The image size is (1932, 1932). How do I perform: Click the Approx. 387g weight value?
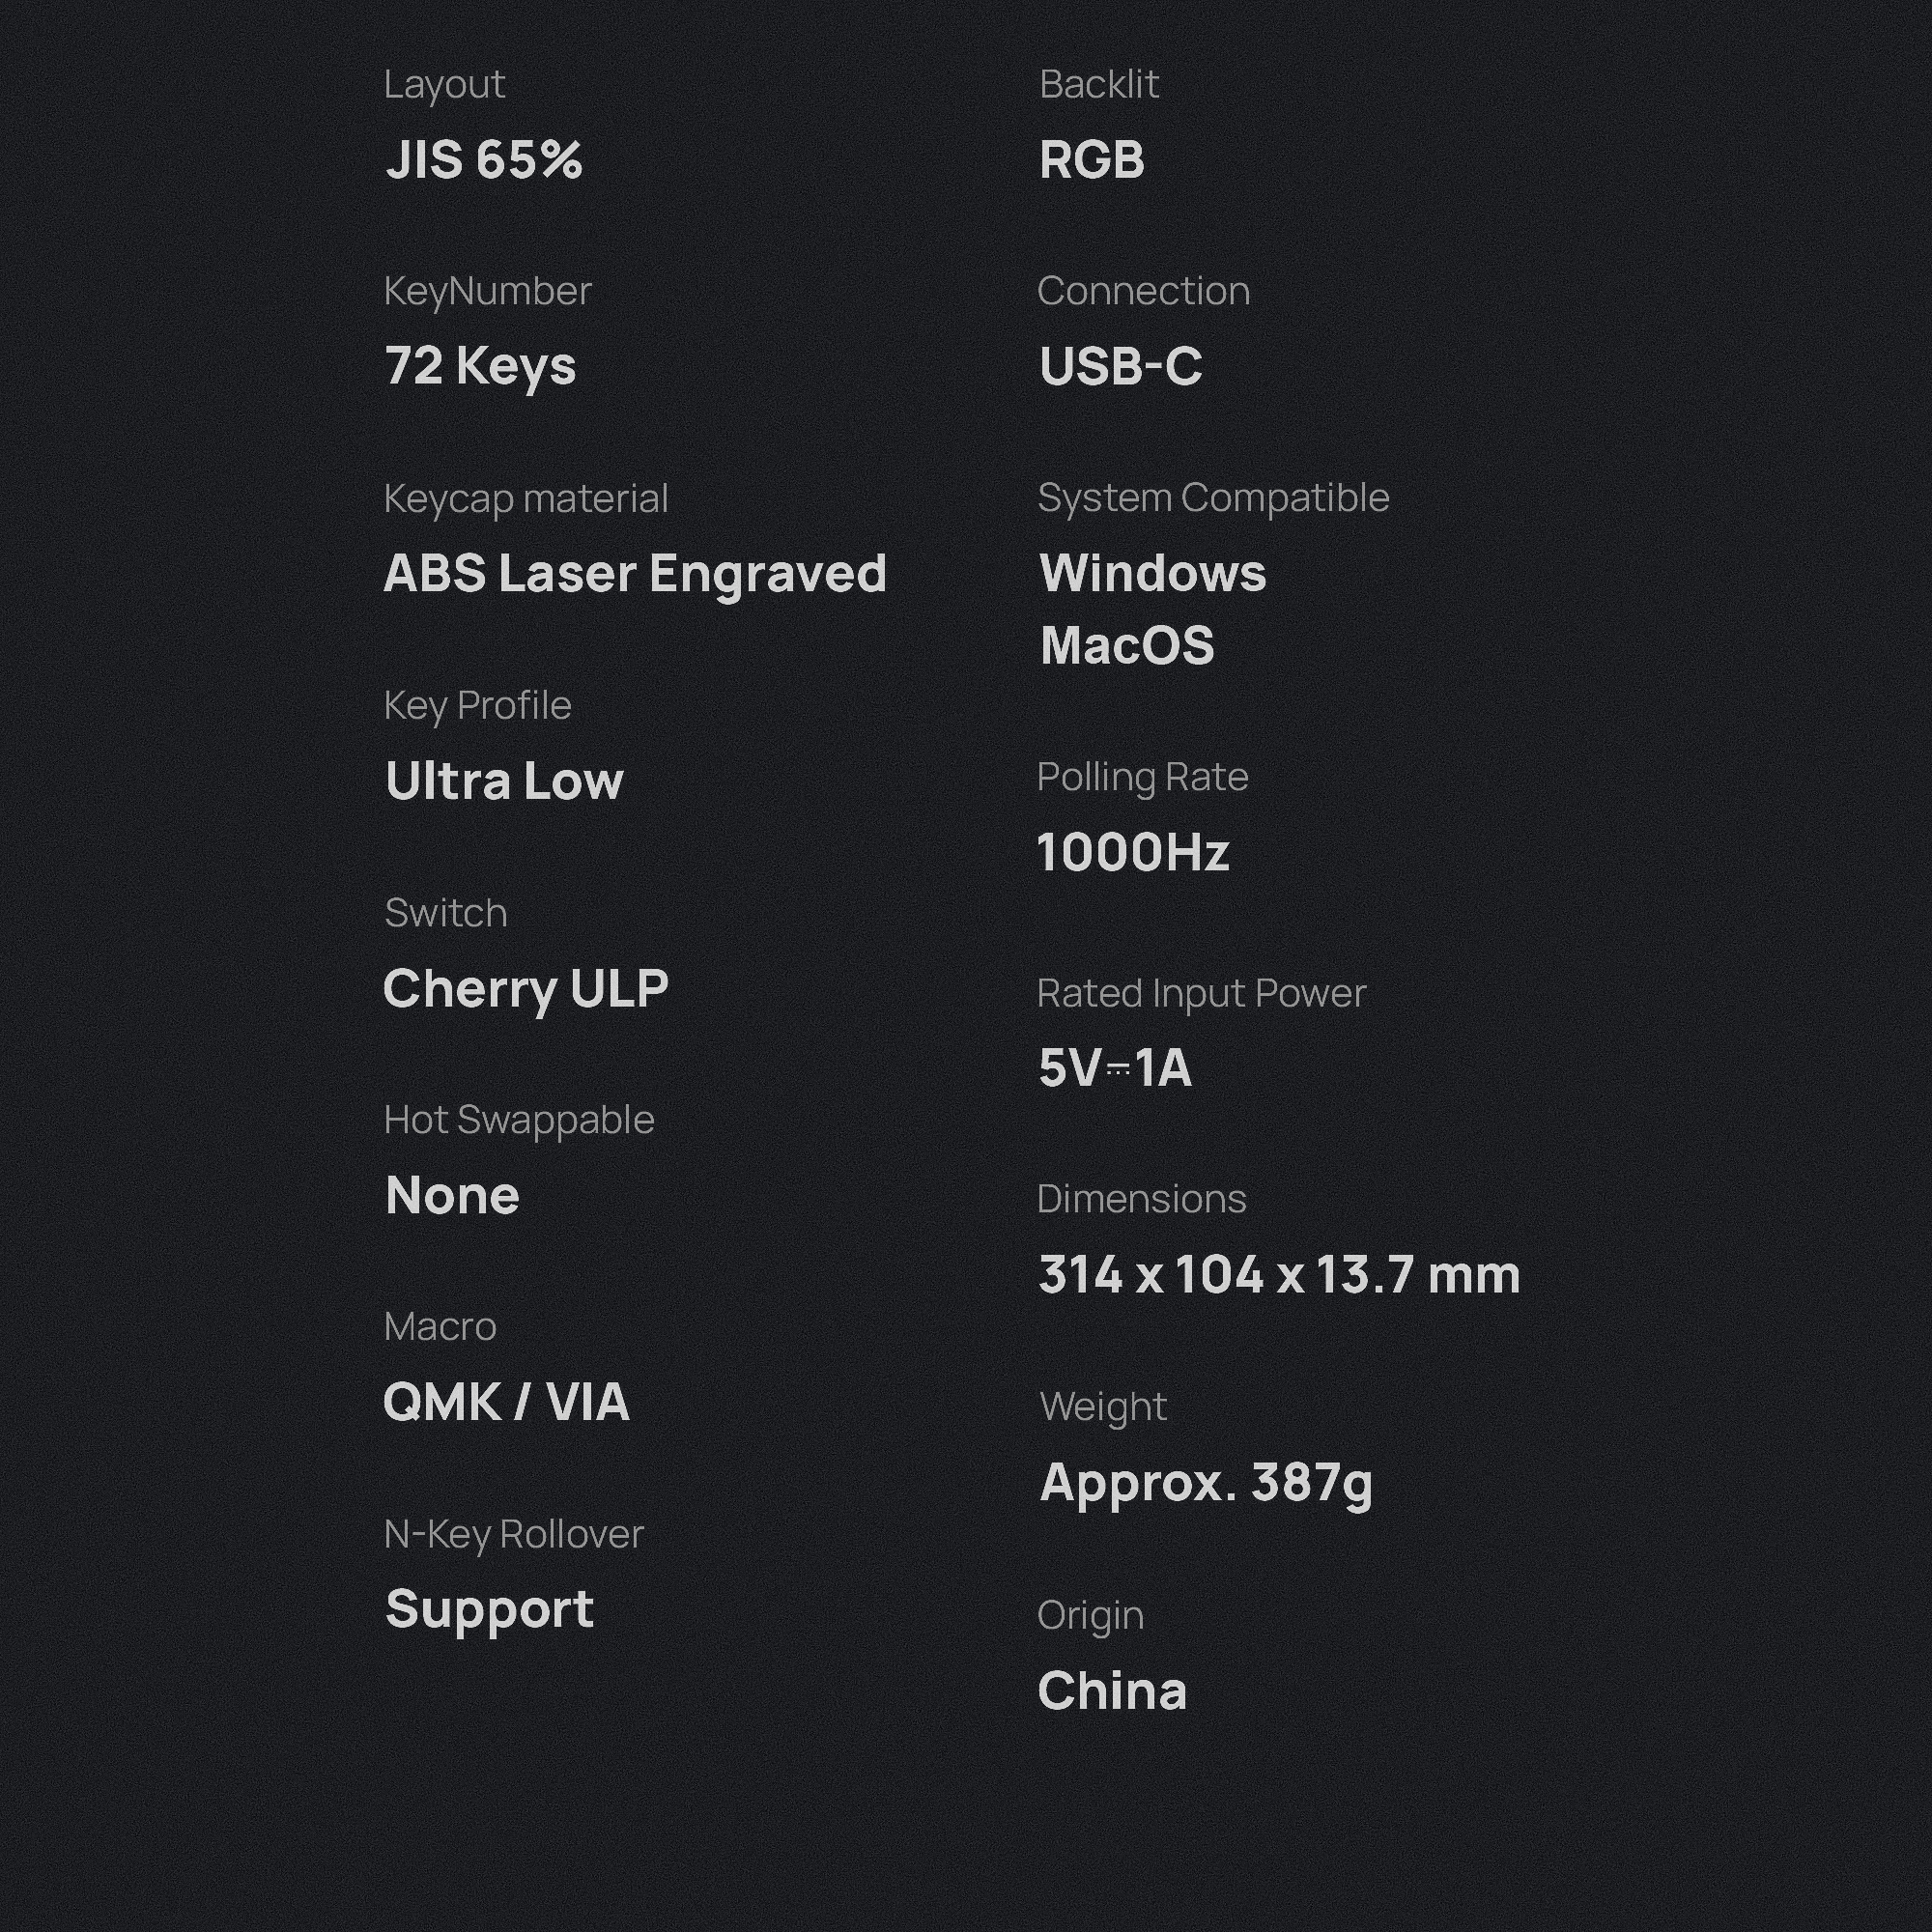(1206, 1483)
